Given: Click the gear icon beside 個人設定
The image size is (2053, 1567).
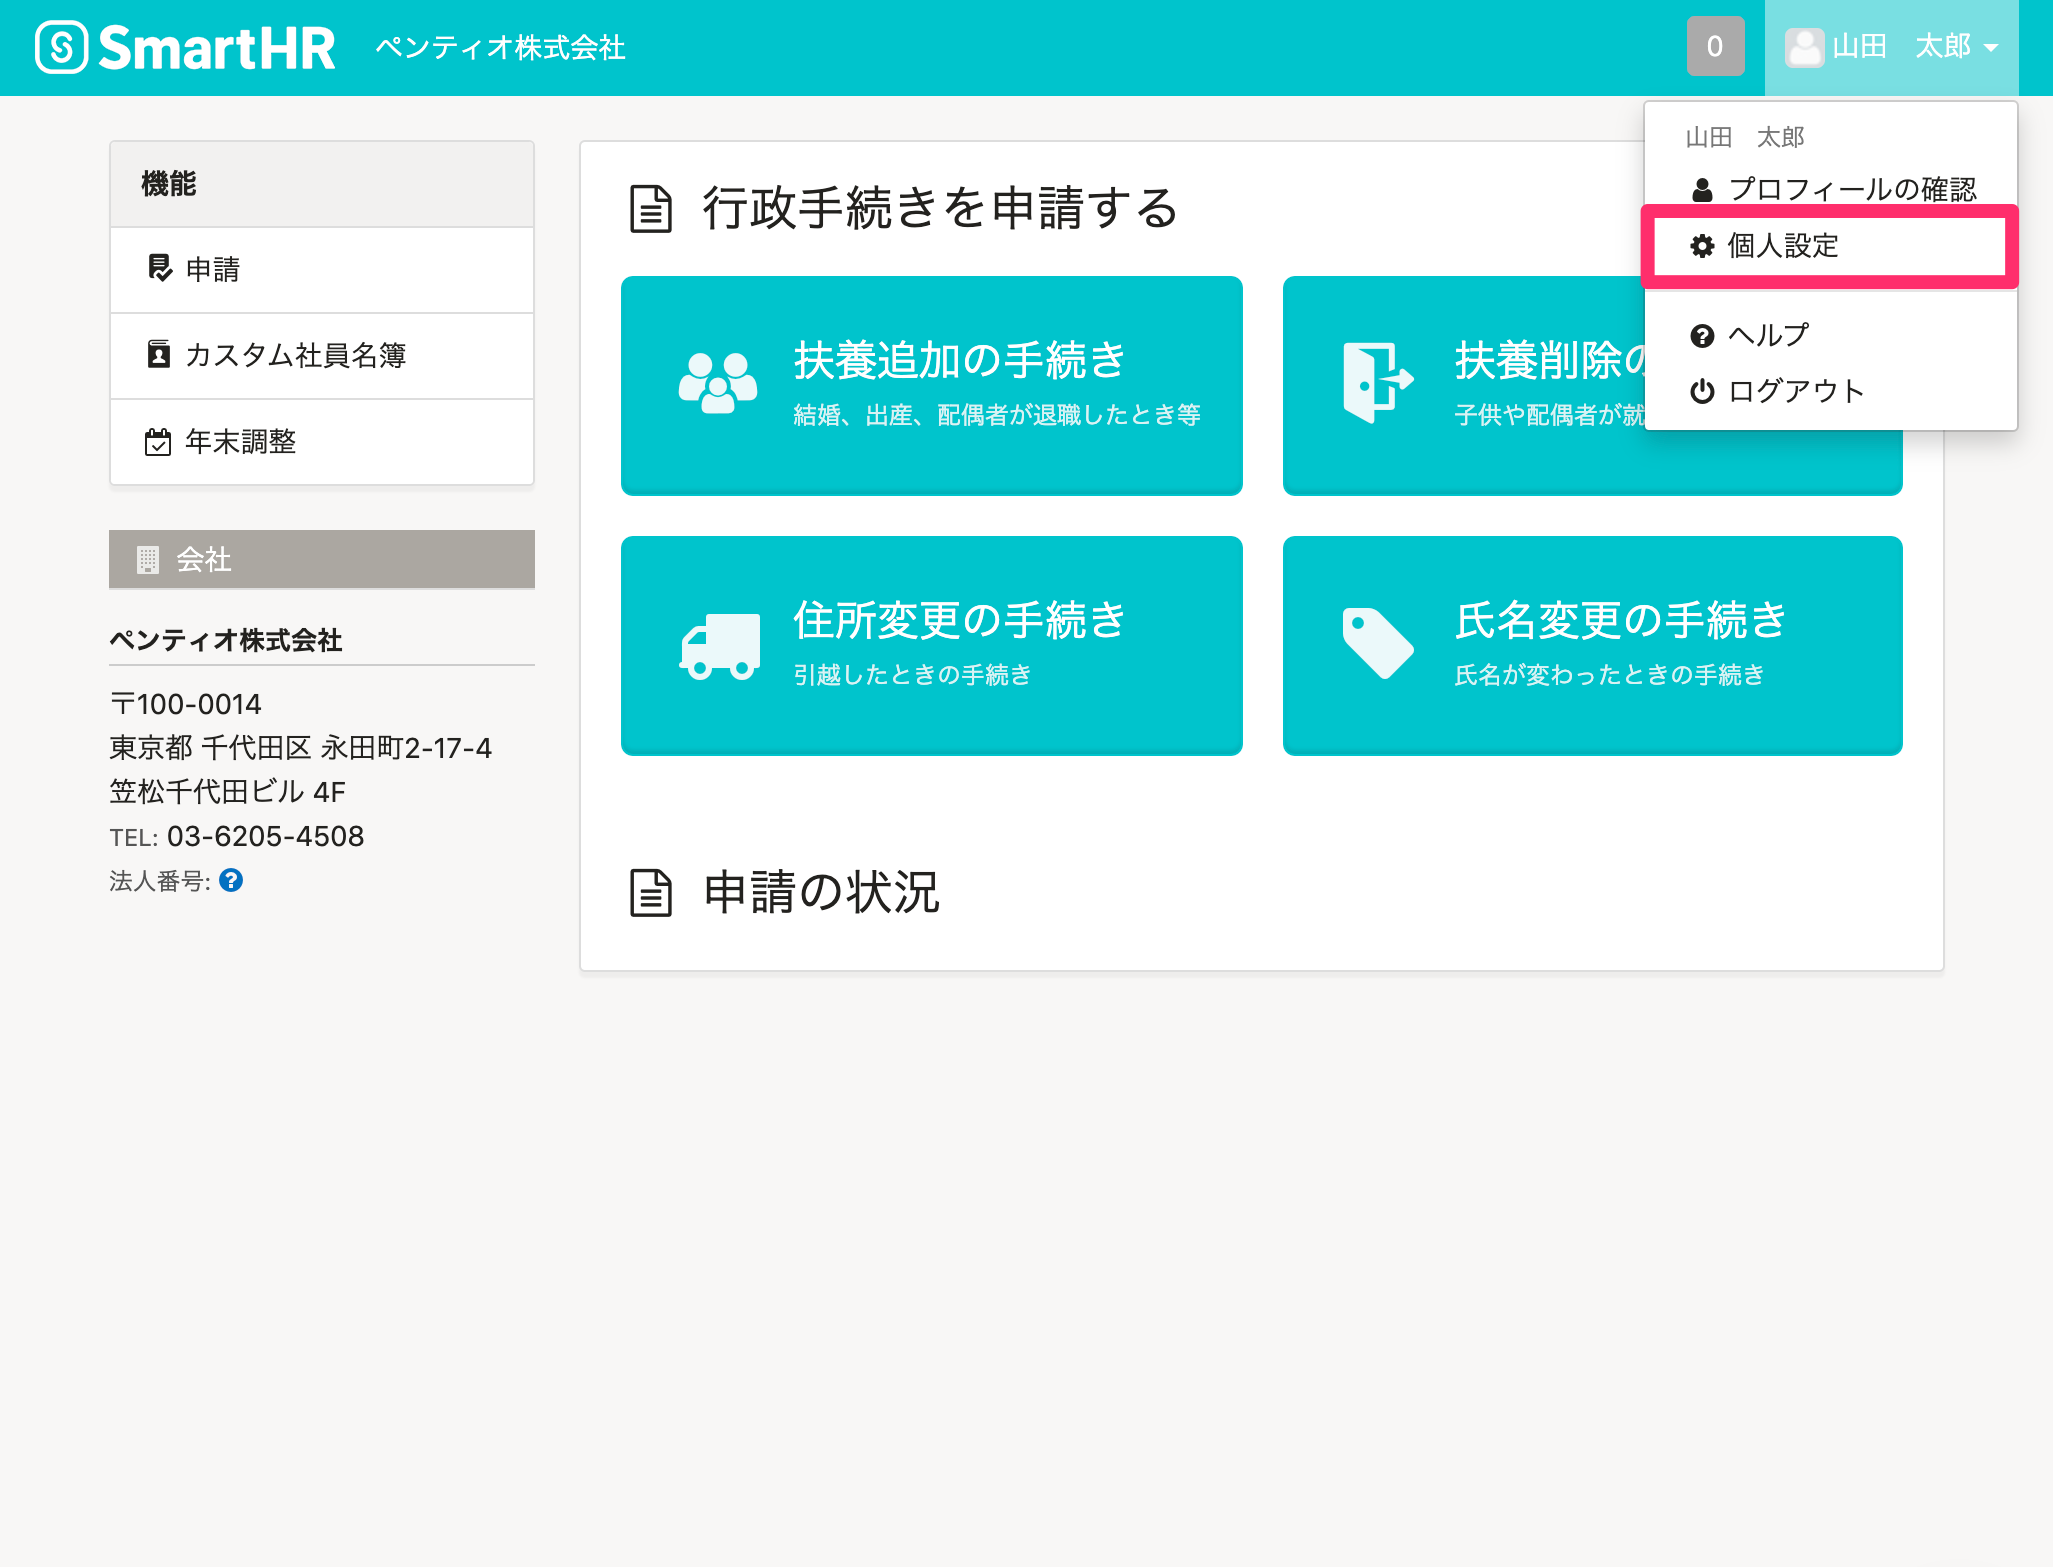Looking at the screenshot, I should click(1702, 246).
